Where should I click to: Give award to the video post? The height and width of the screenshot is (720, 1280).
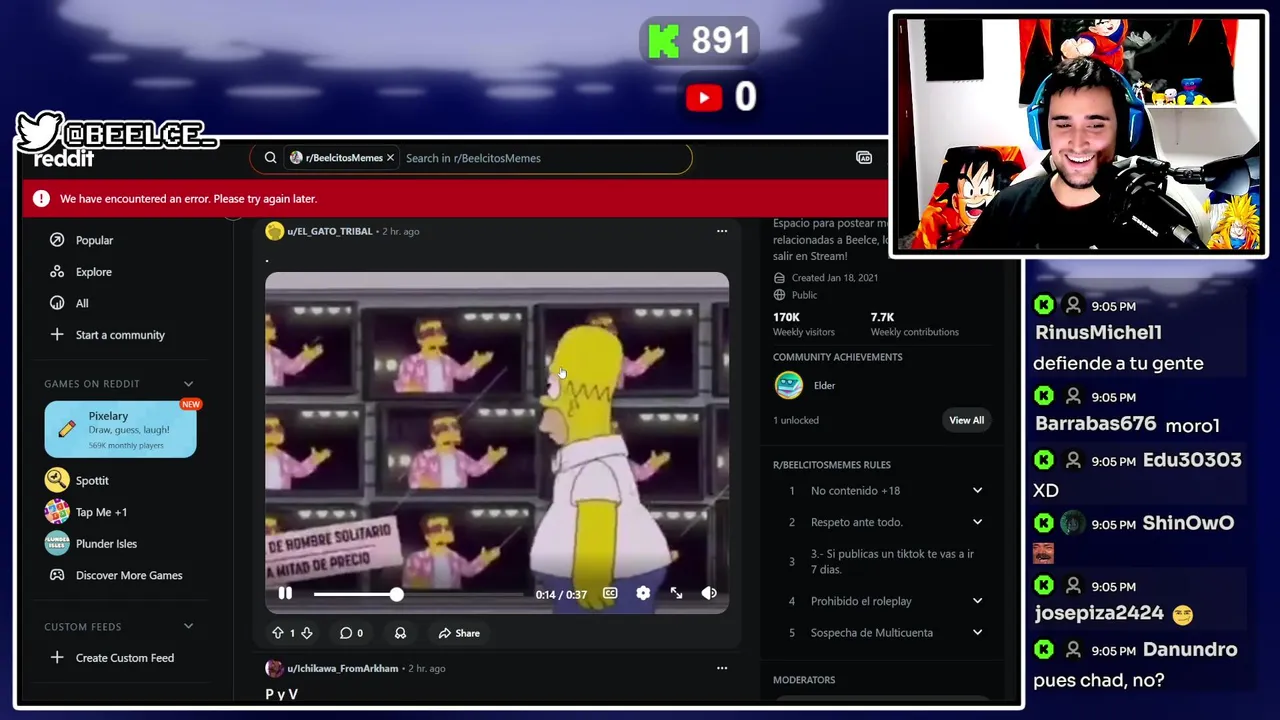click(400, 633)
